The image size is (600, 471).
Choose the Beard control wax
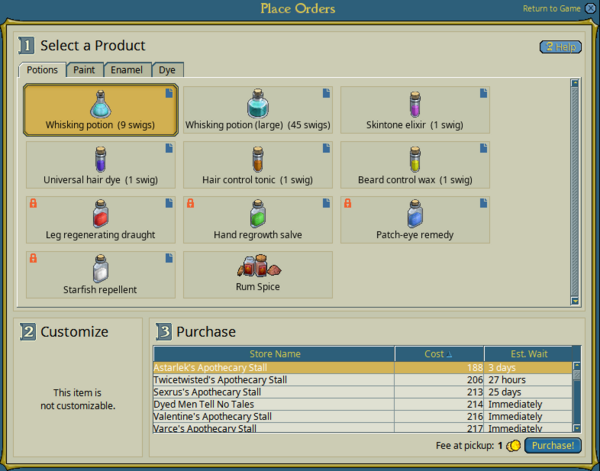pos(414,164)
